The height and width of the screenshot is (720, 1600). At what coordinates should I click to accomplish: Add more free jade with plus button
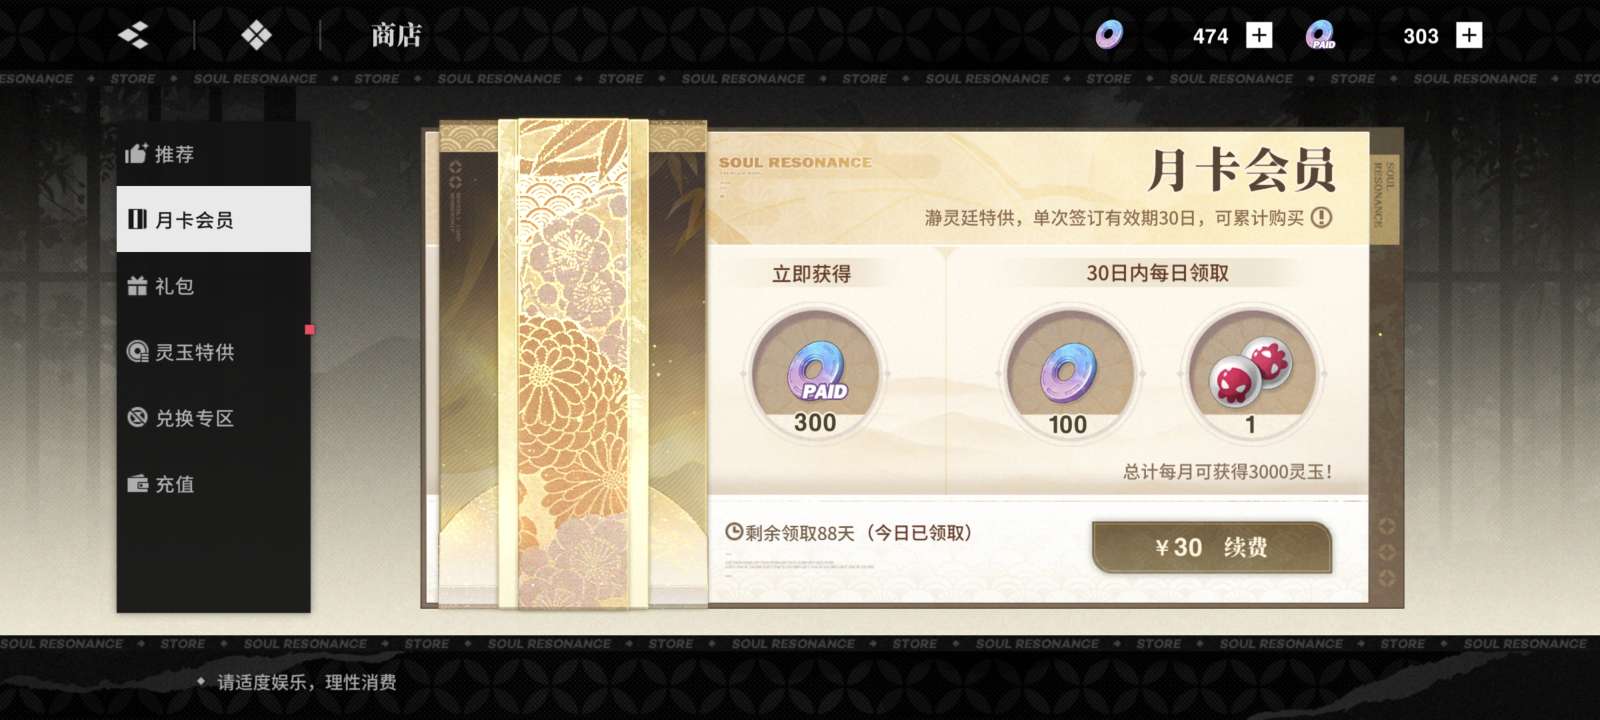click(x=1259, y=35)
